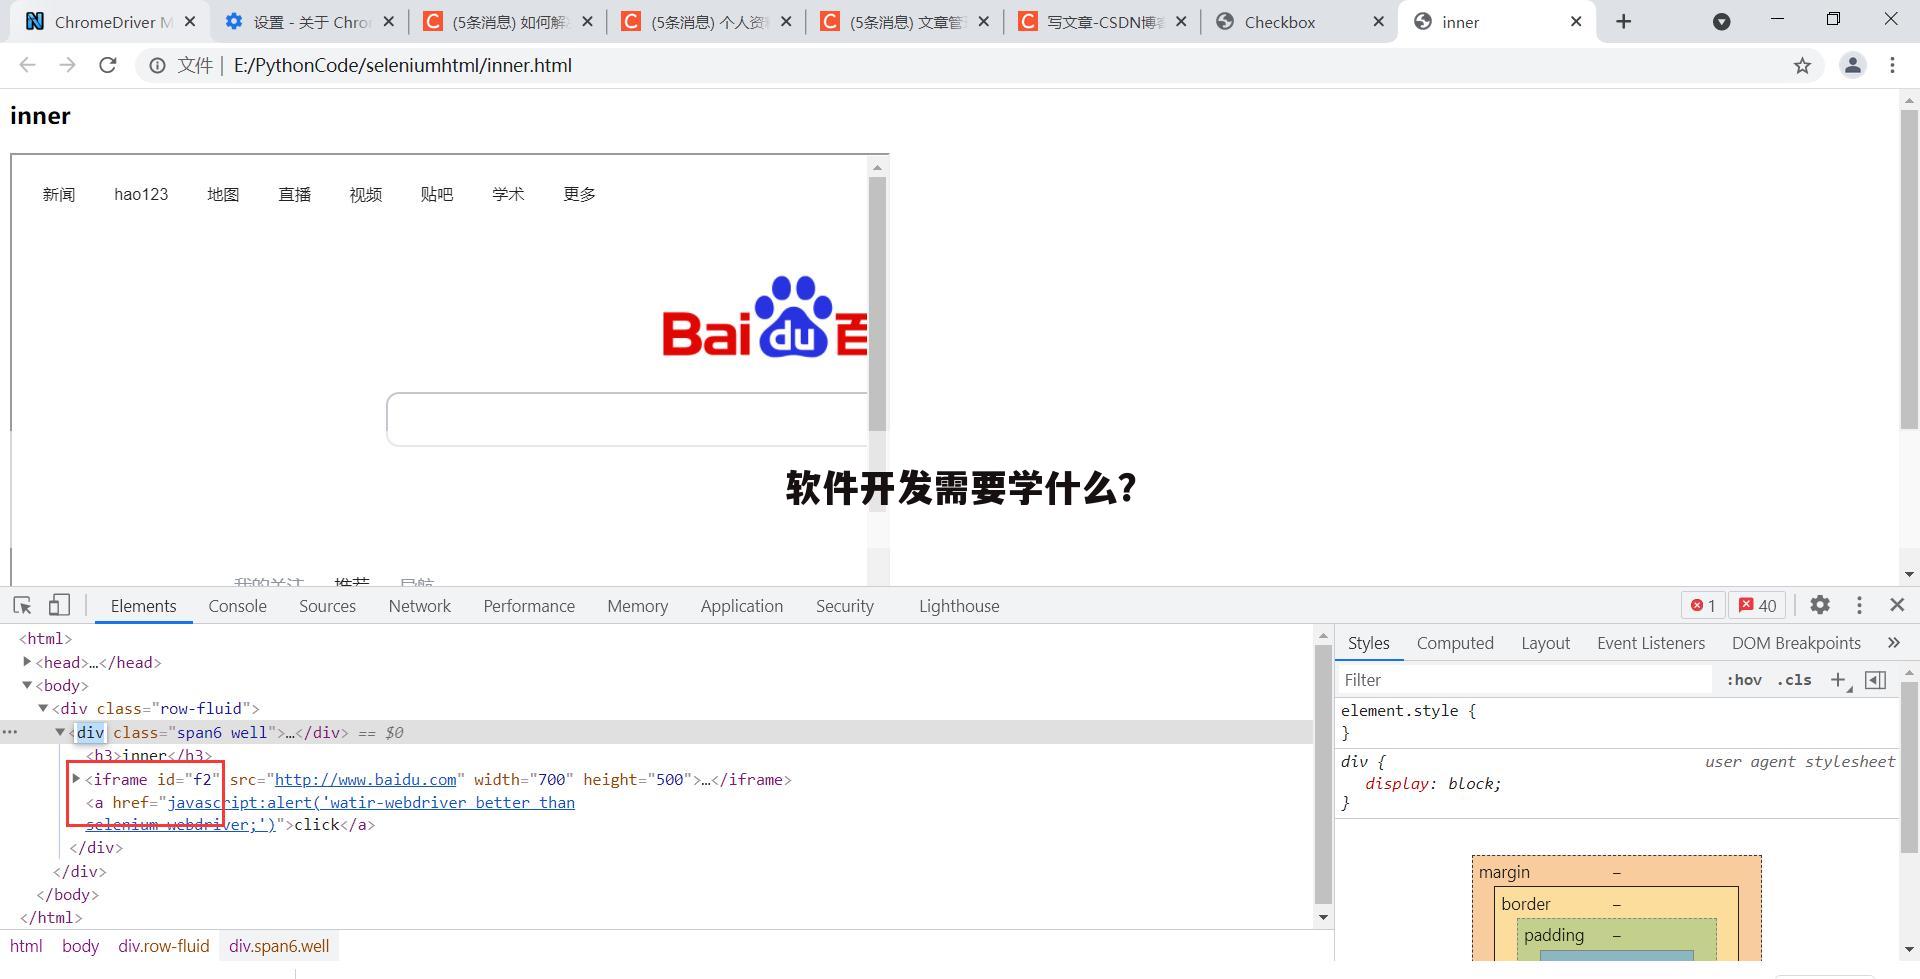Close the DevTools panel

pyautogui.click(x=1897, y=605)
